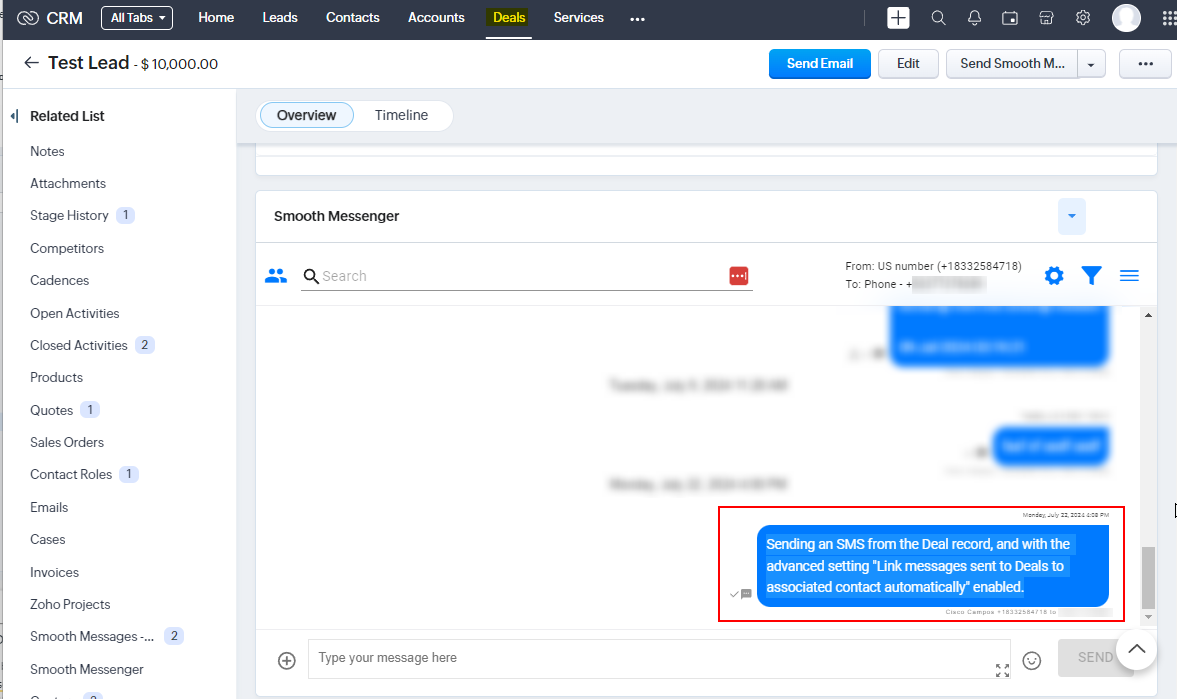This screenshot has width=1177, height=699.
Task: Open the Smooth Messenger hamburger menu
Action: [1129, 276]
